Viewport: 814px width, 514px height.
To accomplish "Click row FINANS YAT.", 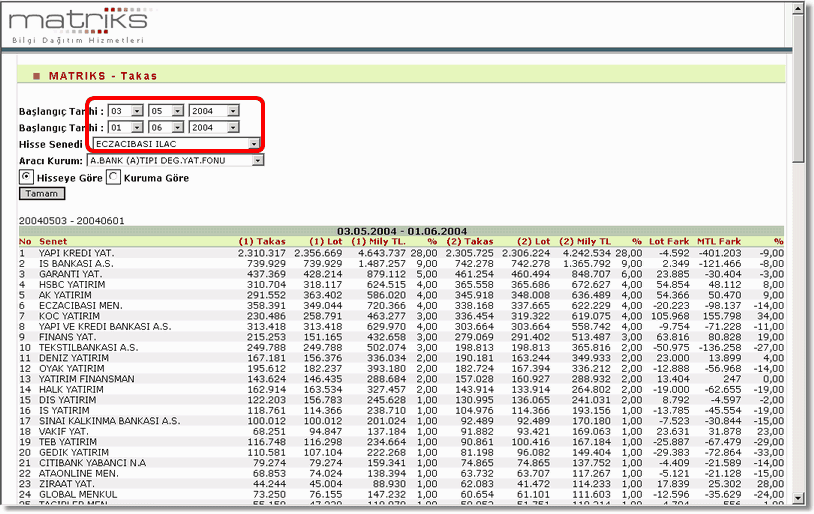I will pos(401,337).
